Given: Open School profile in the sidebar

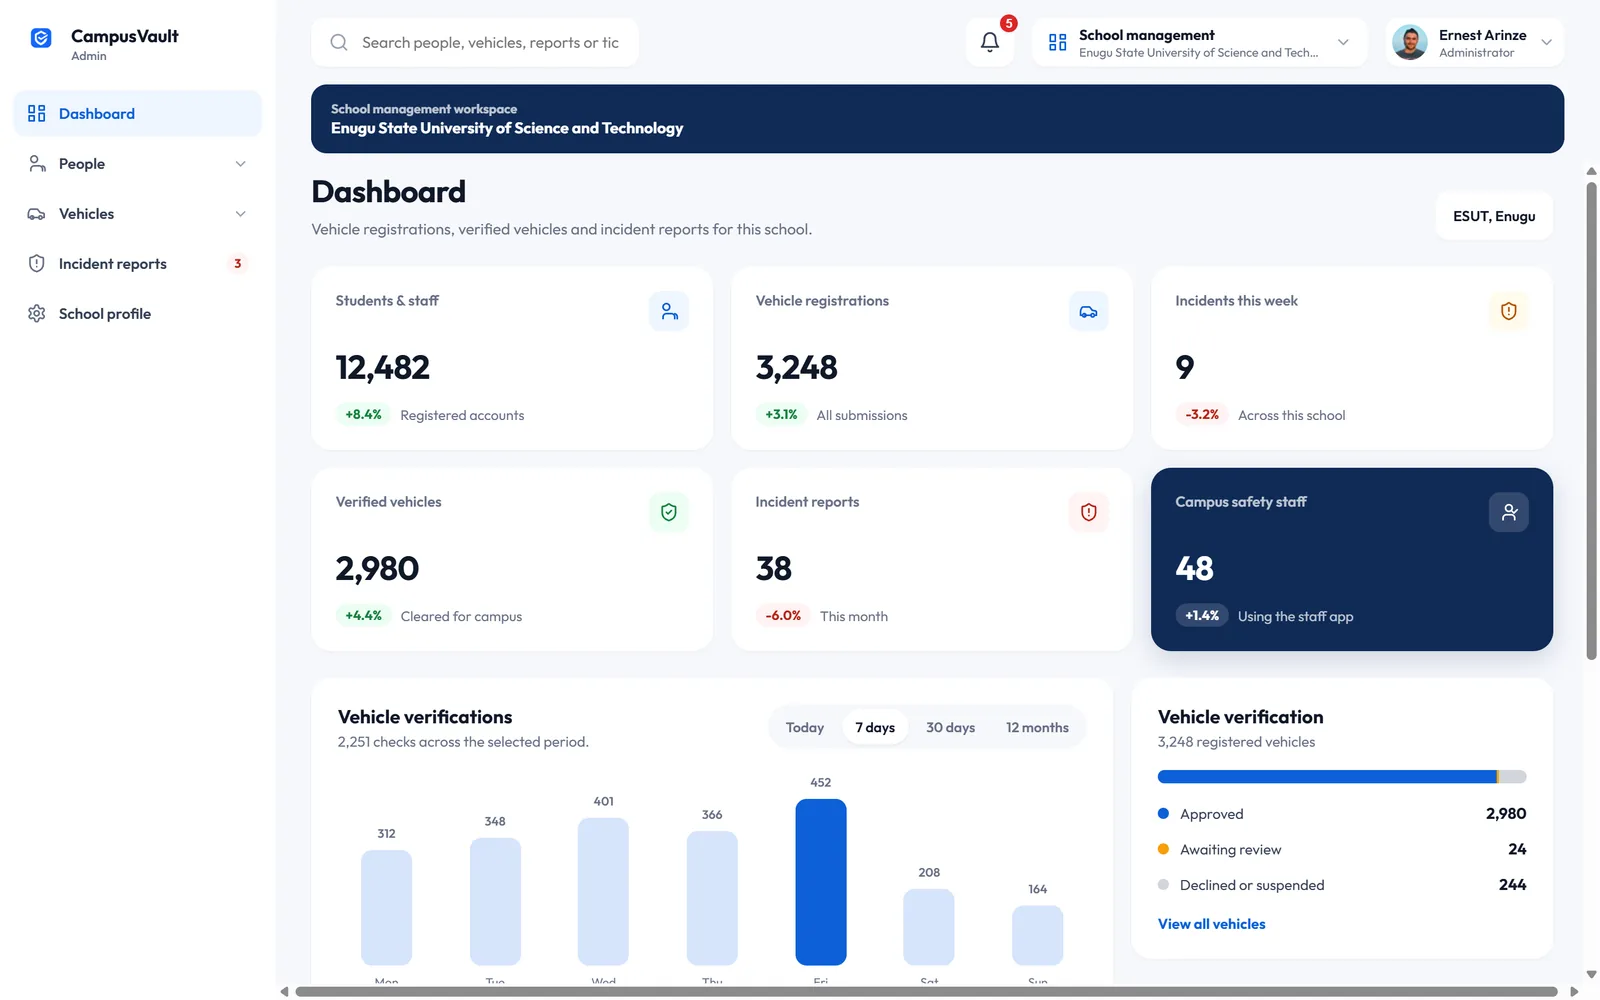Looking at the screenshot, I should 138,313.
